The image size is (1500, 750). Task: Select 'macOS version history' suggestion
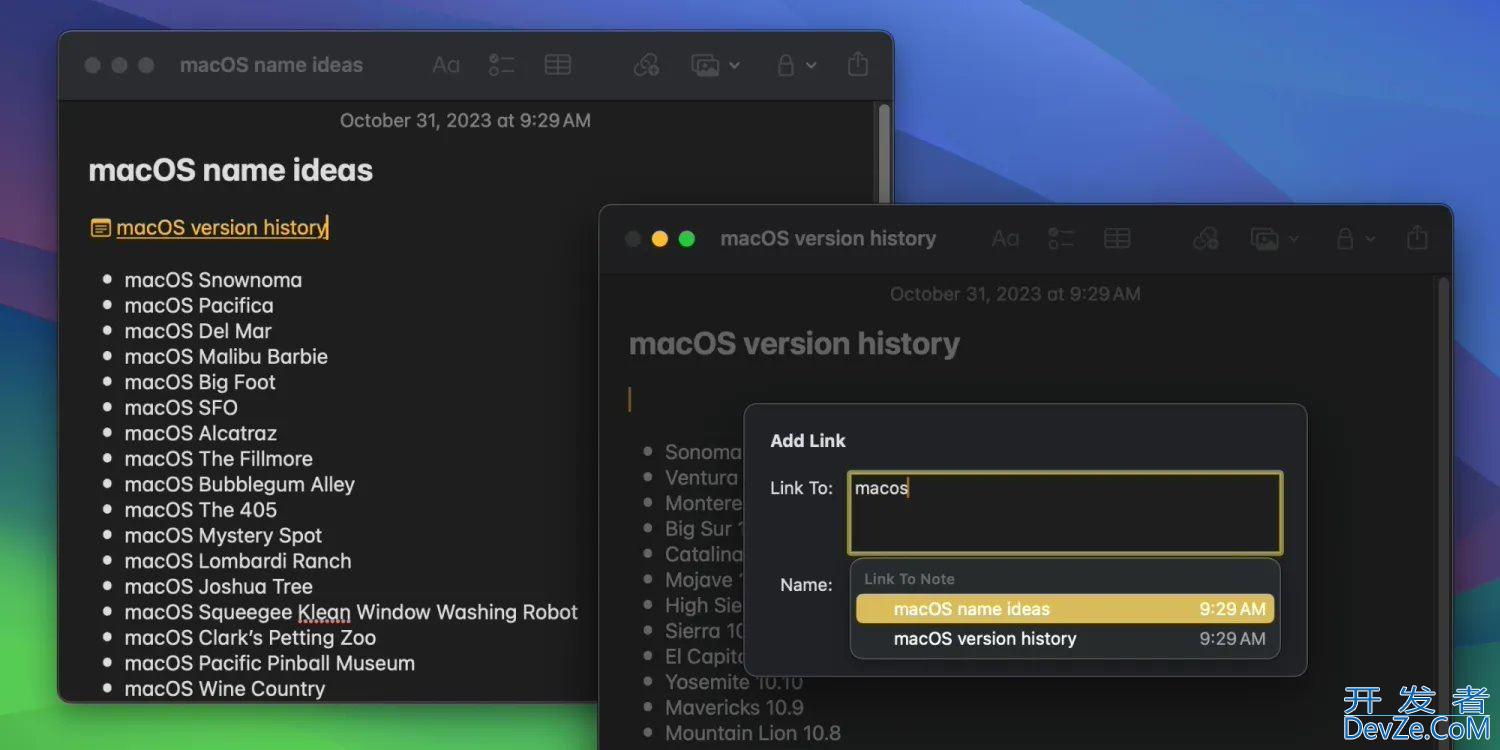(x=1065, y=639)
